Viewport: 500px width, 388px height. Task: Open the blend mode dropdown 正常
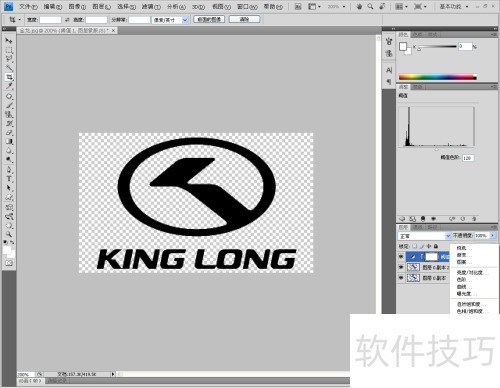424,236
